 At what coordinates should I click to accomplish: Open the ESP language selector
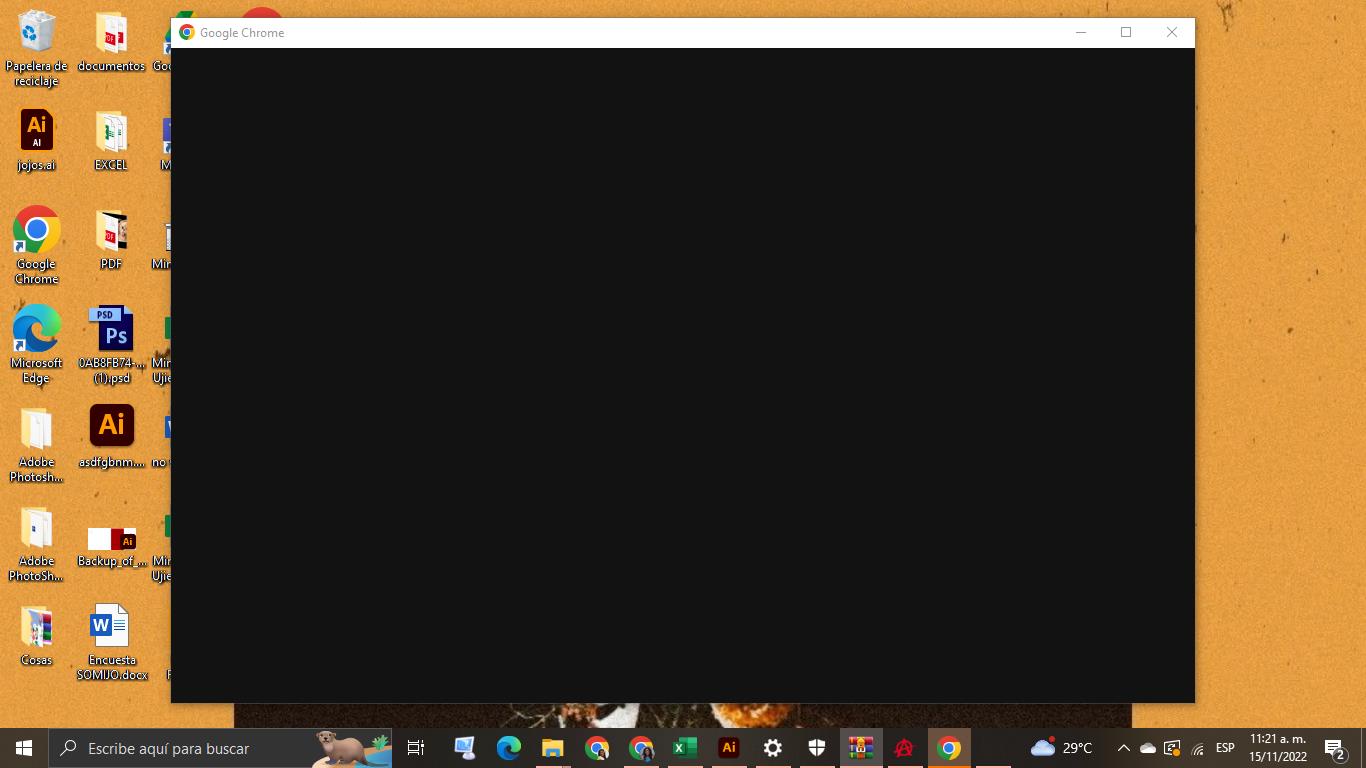(x=1225, y=748)
